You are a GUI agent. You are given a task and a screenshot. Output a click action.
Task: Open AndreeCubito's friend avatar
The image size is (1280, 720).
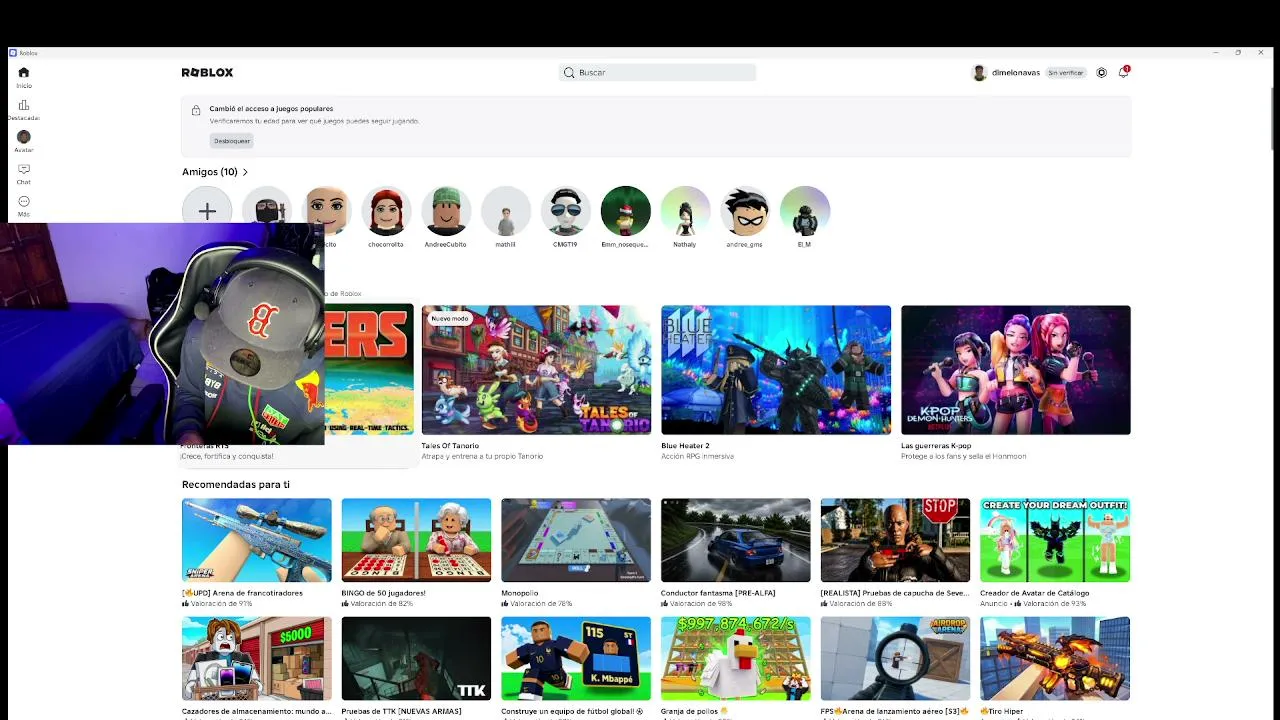click(x=446, y=211)
